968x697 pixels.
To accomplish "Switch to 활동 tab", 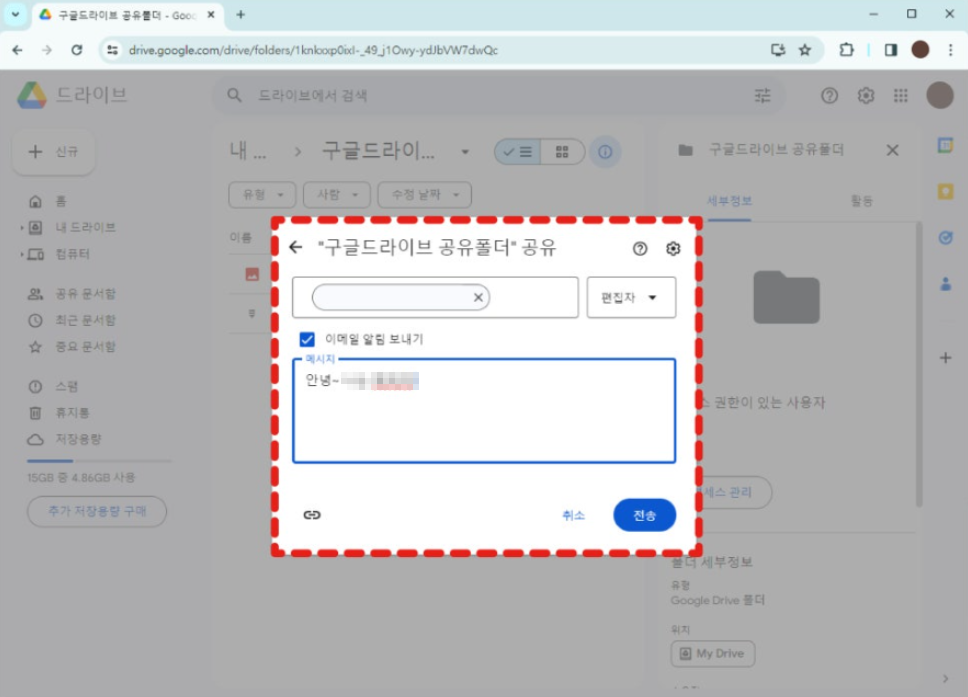I will click(861, 201).
